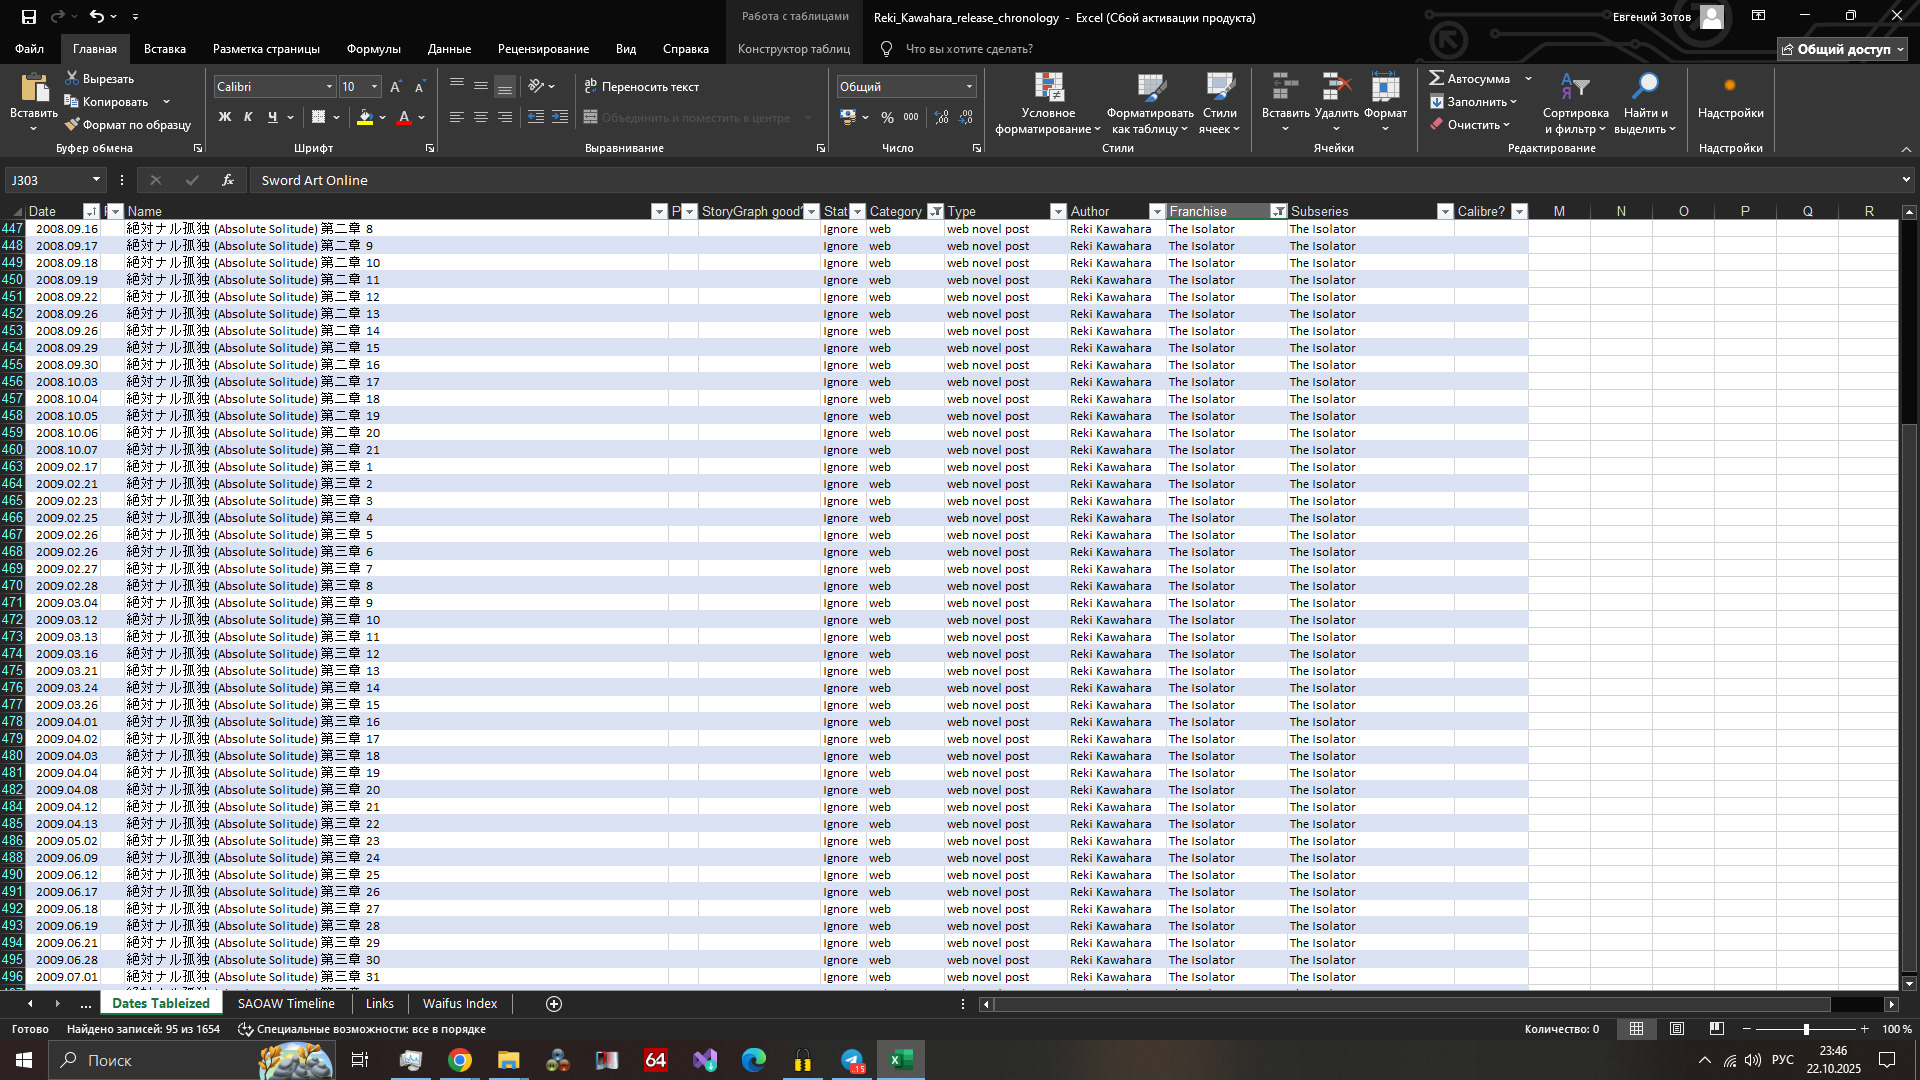Switch to SAOAW Timeline sheet tab
Screen dimensions: 1920x1080
[x=286, y=1003]
